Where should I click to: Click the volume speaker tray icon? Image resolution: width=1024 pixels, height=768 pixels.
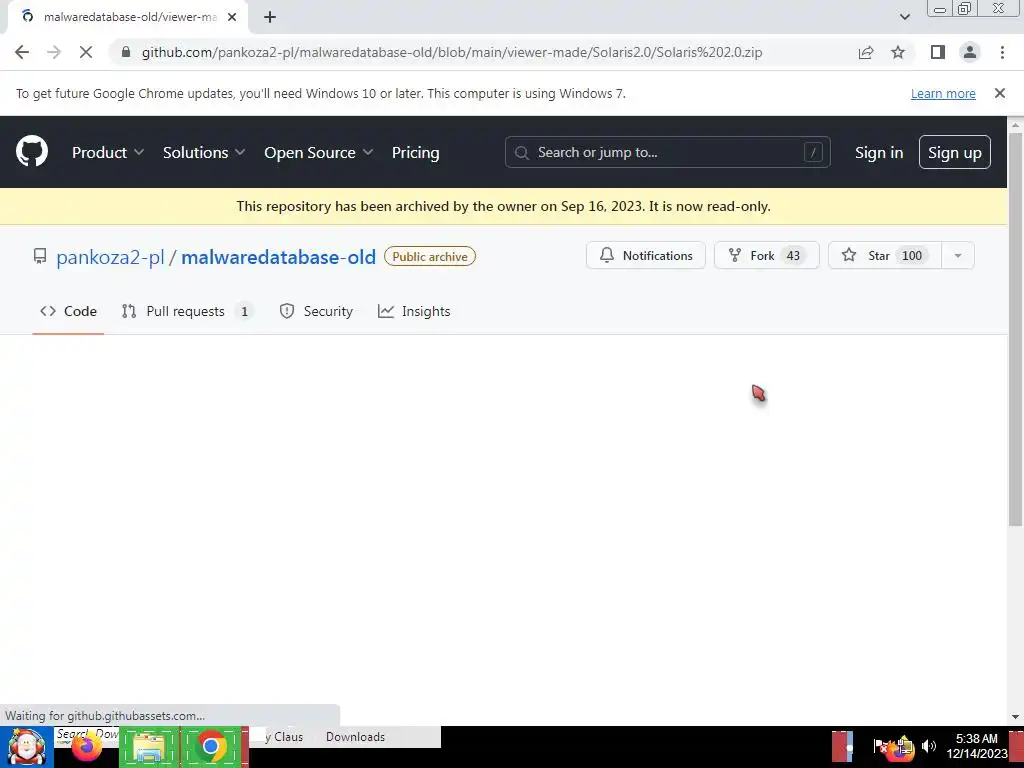click(929, 745)
